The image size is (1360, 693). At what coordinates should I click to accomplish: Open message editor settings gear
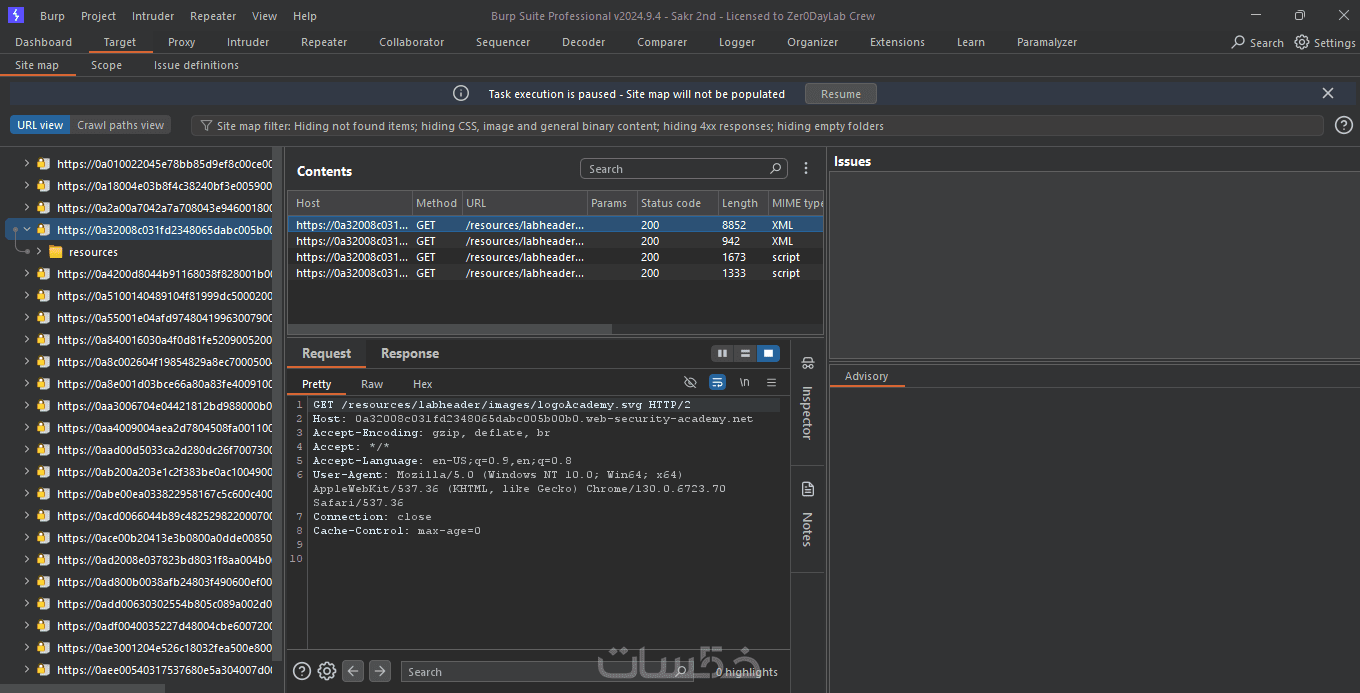(x=327, y=672)
